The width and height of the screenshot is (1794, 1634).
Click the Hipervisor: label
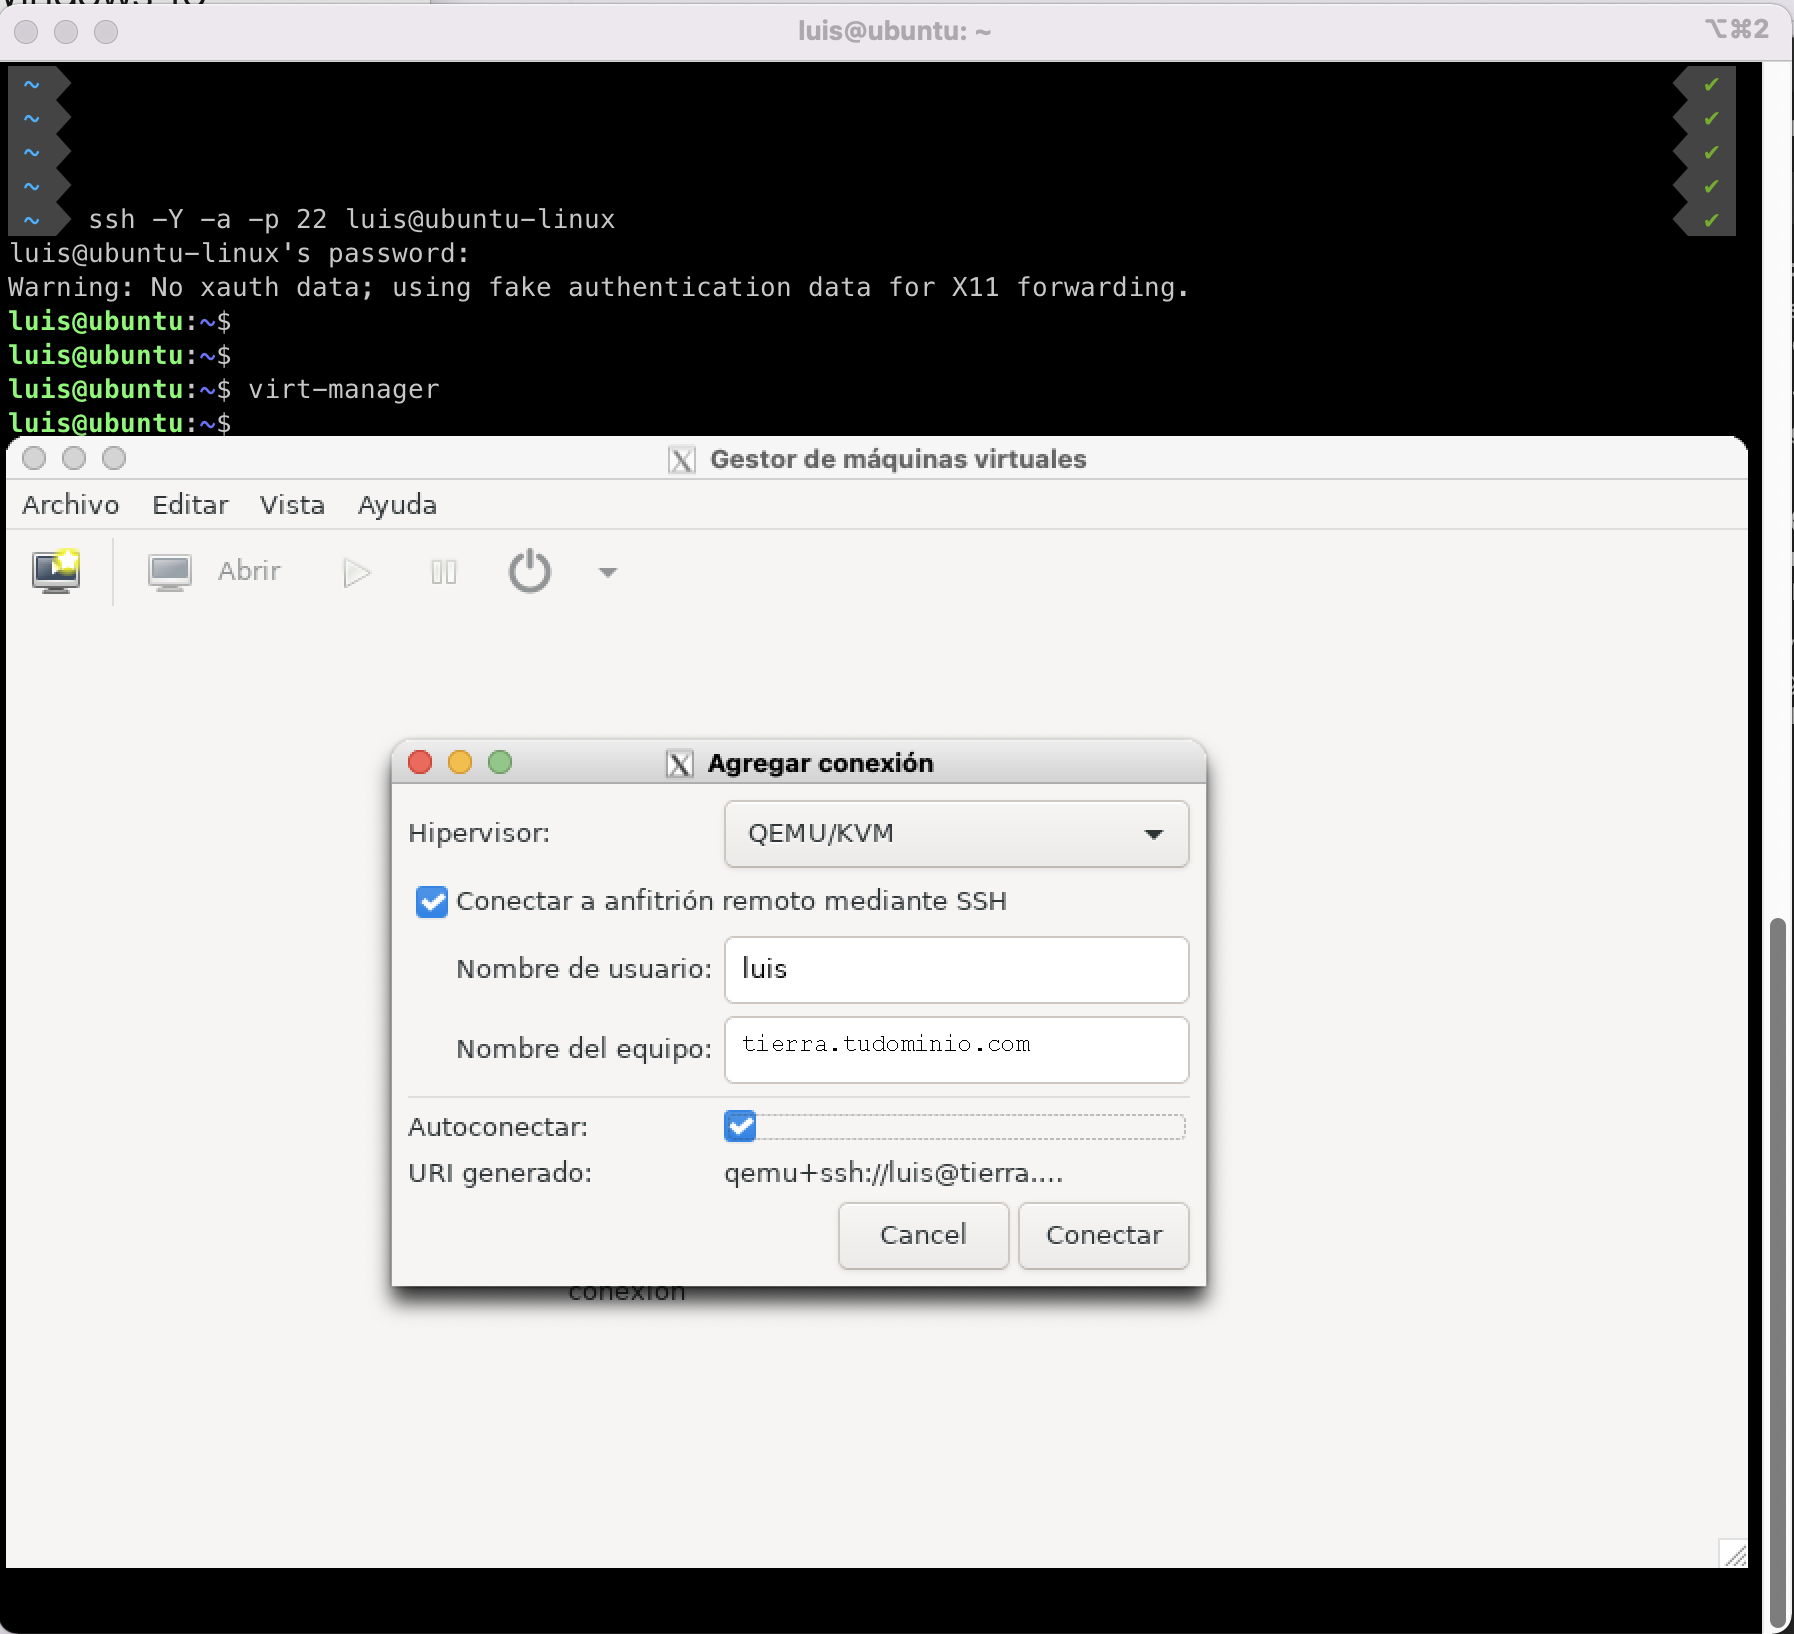(x=479, y=833)
